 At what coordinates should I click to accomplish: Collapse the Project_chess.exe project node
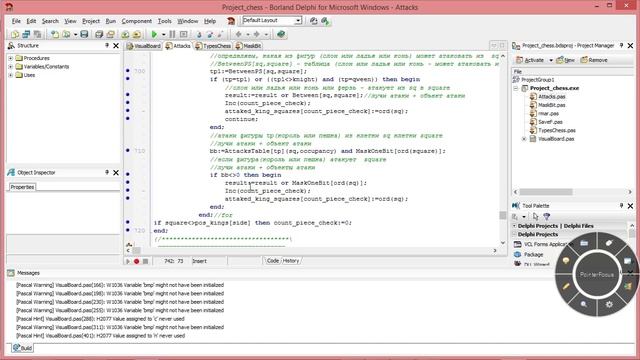click(x=516, y=88)
